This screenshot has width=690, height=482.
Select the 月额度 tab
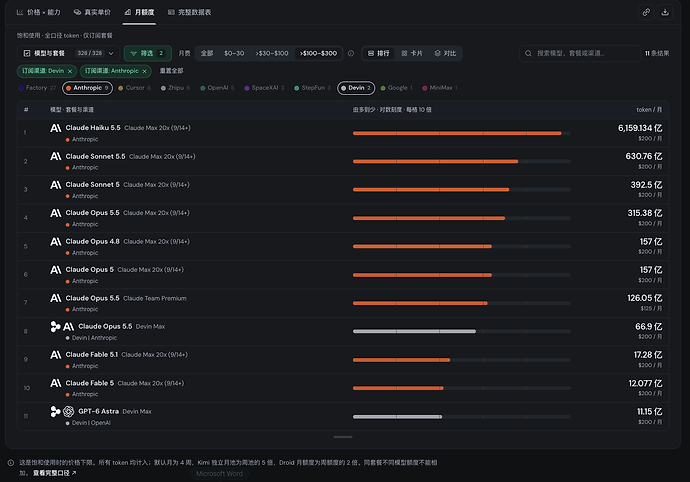tap(139, 12)
